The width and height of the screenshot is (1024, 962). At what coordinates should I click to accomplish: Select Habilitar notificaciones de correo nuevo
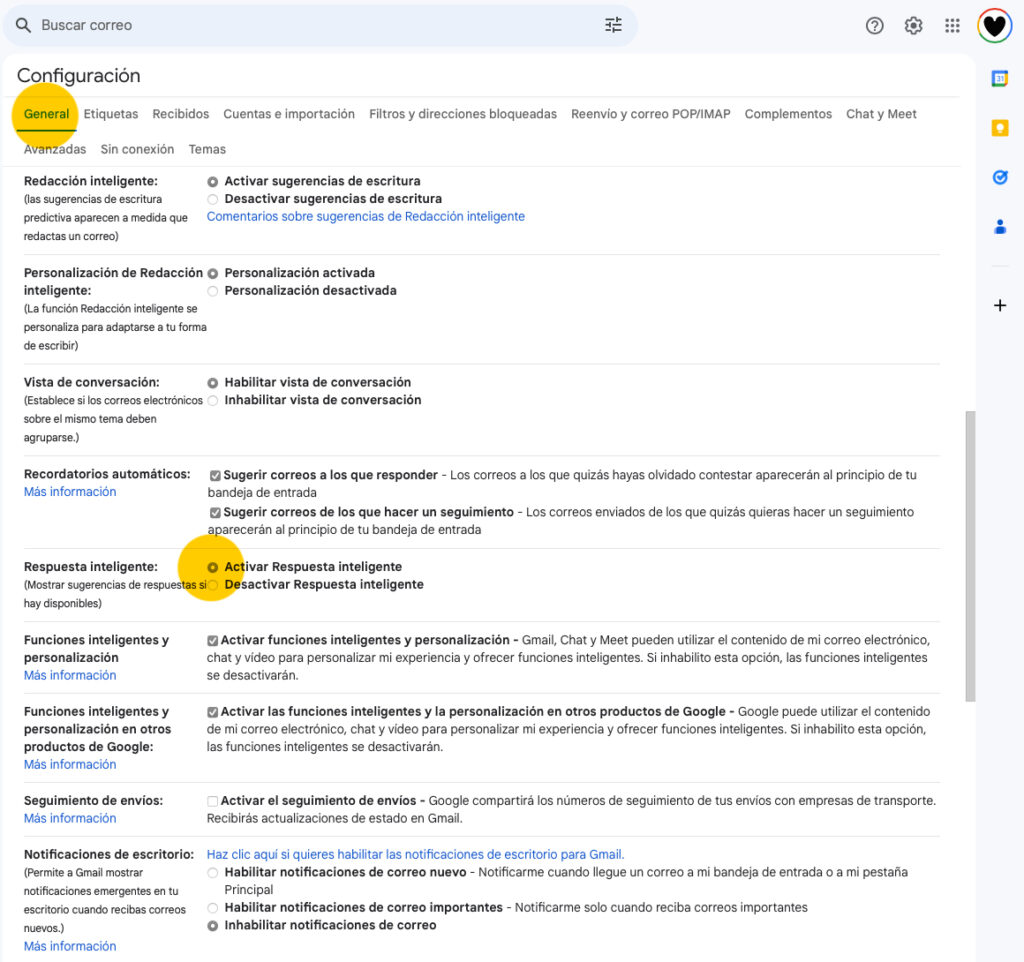tap(212, 873)
